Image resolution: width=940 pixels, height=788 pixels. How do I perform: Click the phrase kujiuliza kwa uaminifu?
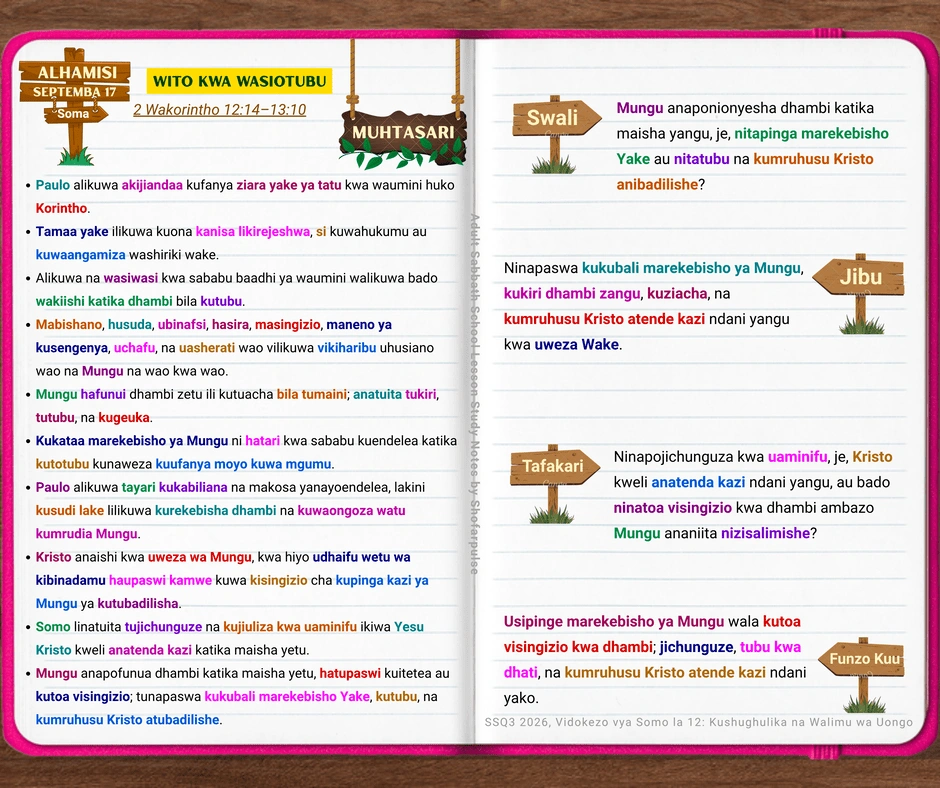(x=290, y=627)
